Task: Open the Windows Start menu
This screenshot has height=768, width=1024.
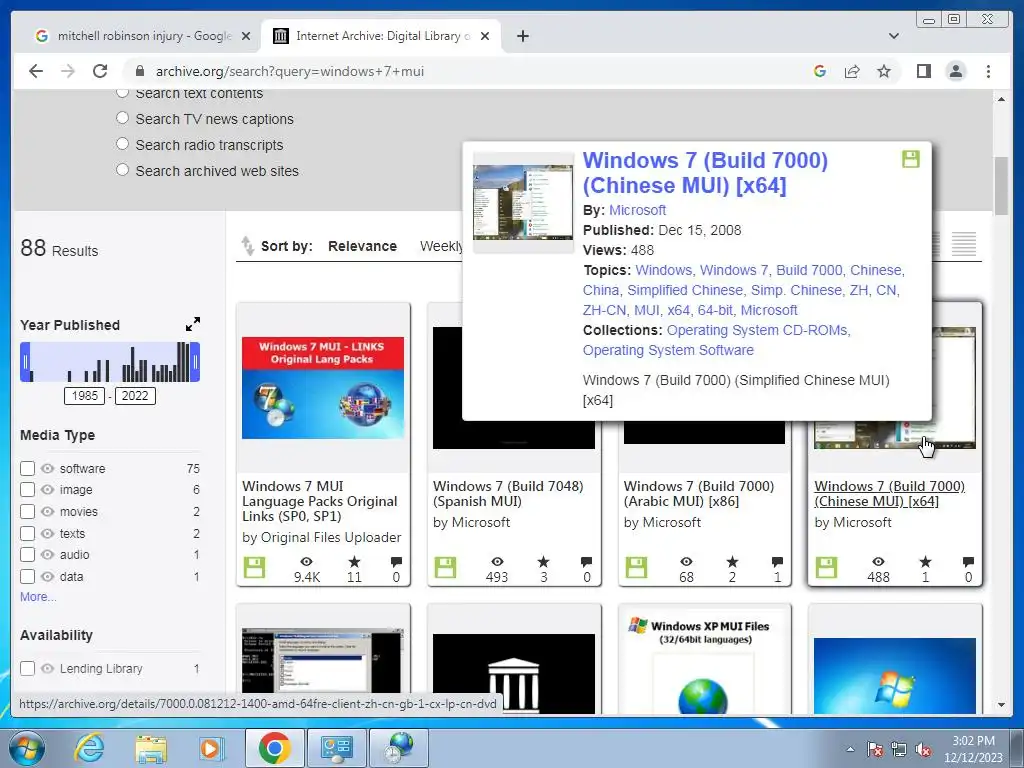Action: (27, 748)
